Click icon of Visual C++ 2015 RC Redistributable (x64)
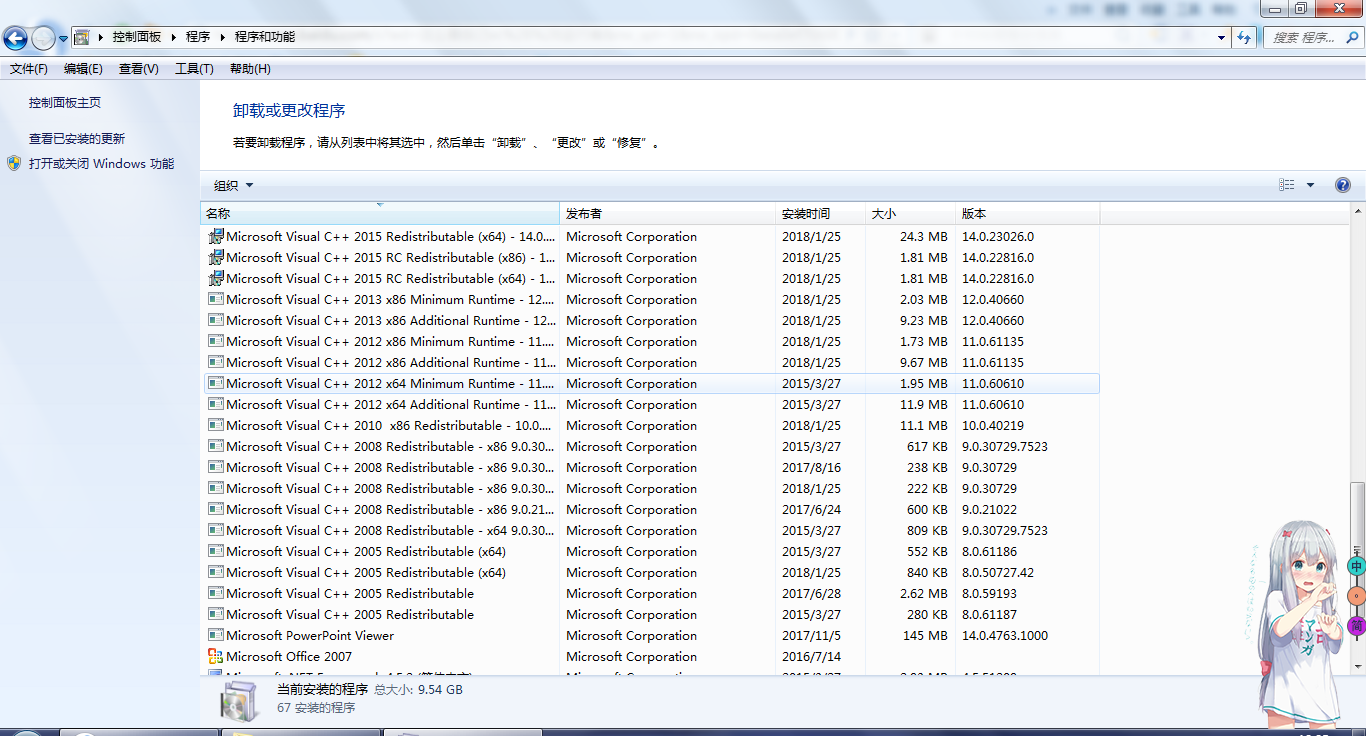The height and width of the screenshot is (736, 1366). point(216,279)
